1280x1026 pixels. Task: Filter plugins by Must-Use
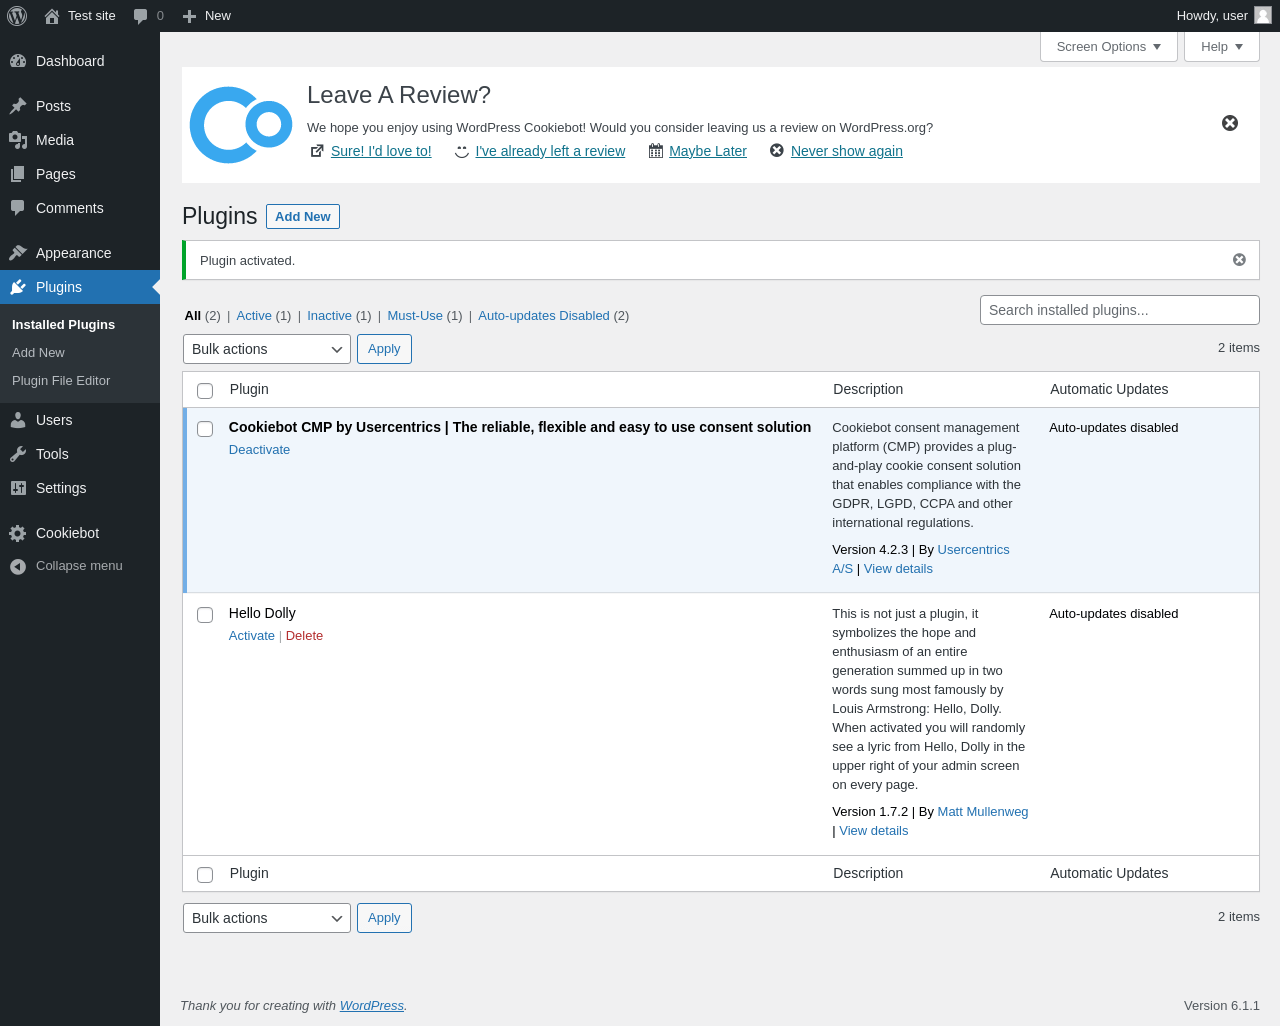coord(415,316)
